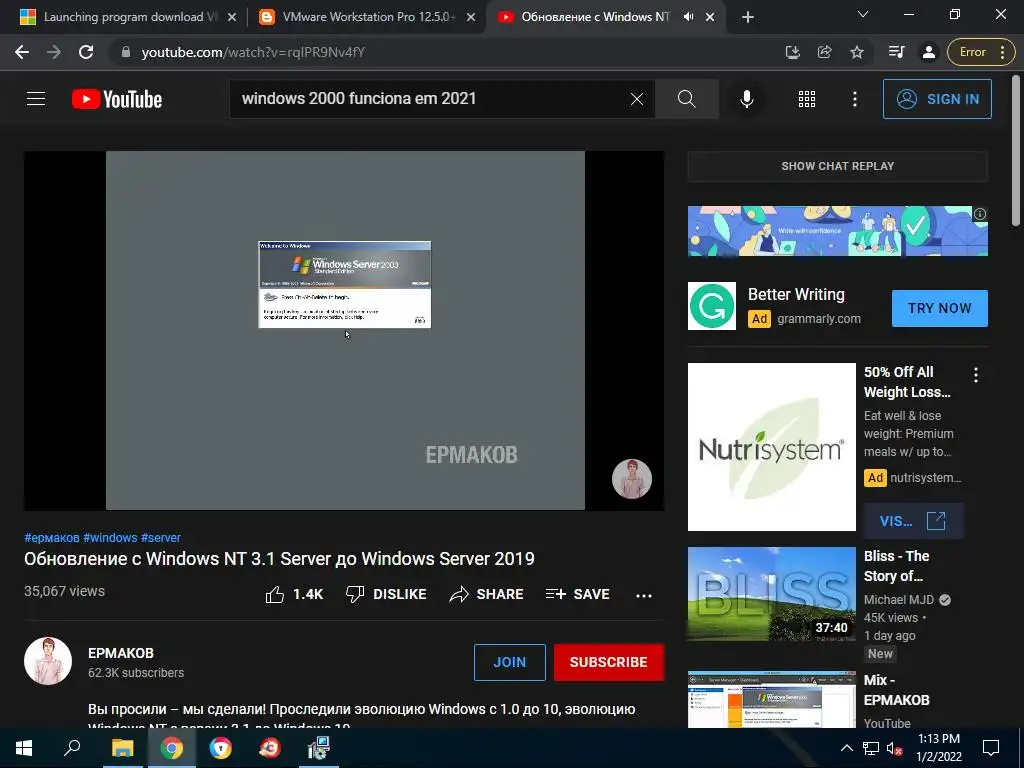Open YouTube hamburger guide menu
The width and height of the screenshot is (1024, 768).
click(x=36, y=99)
